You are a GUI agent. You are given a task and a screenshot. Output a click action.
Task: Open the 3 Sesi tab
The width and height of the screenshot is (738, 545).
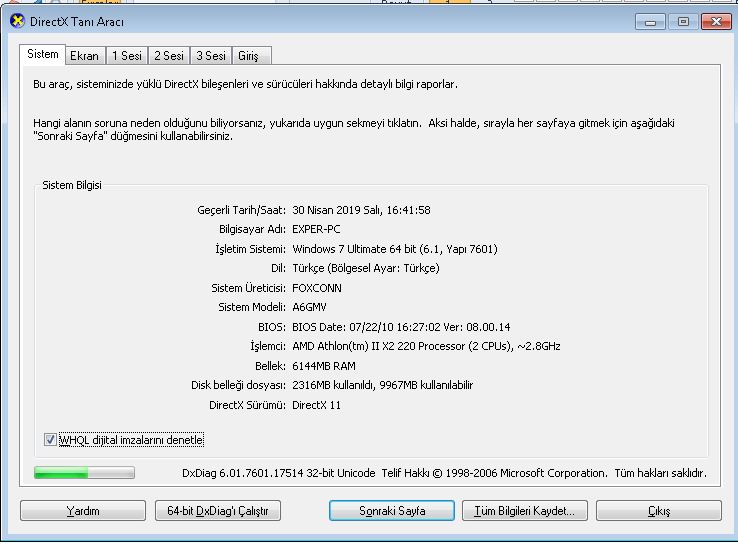click(x=211, y=56)
